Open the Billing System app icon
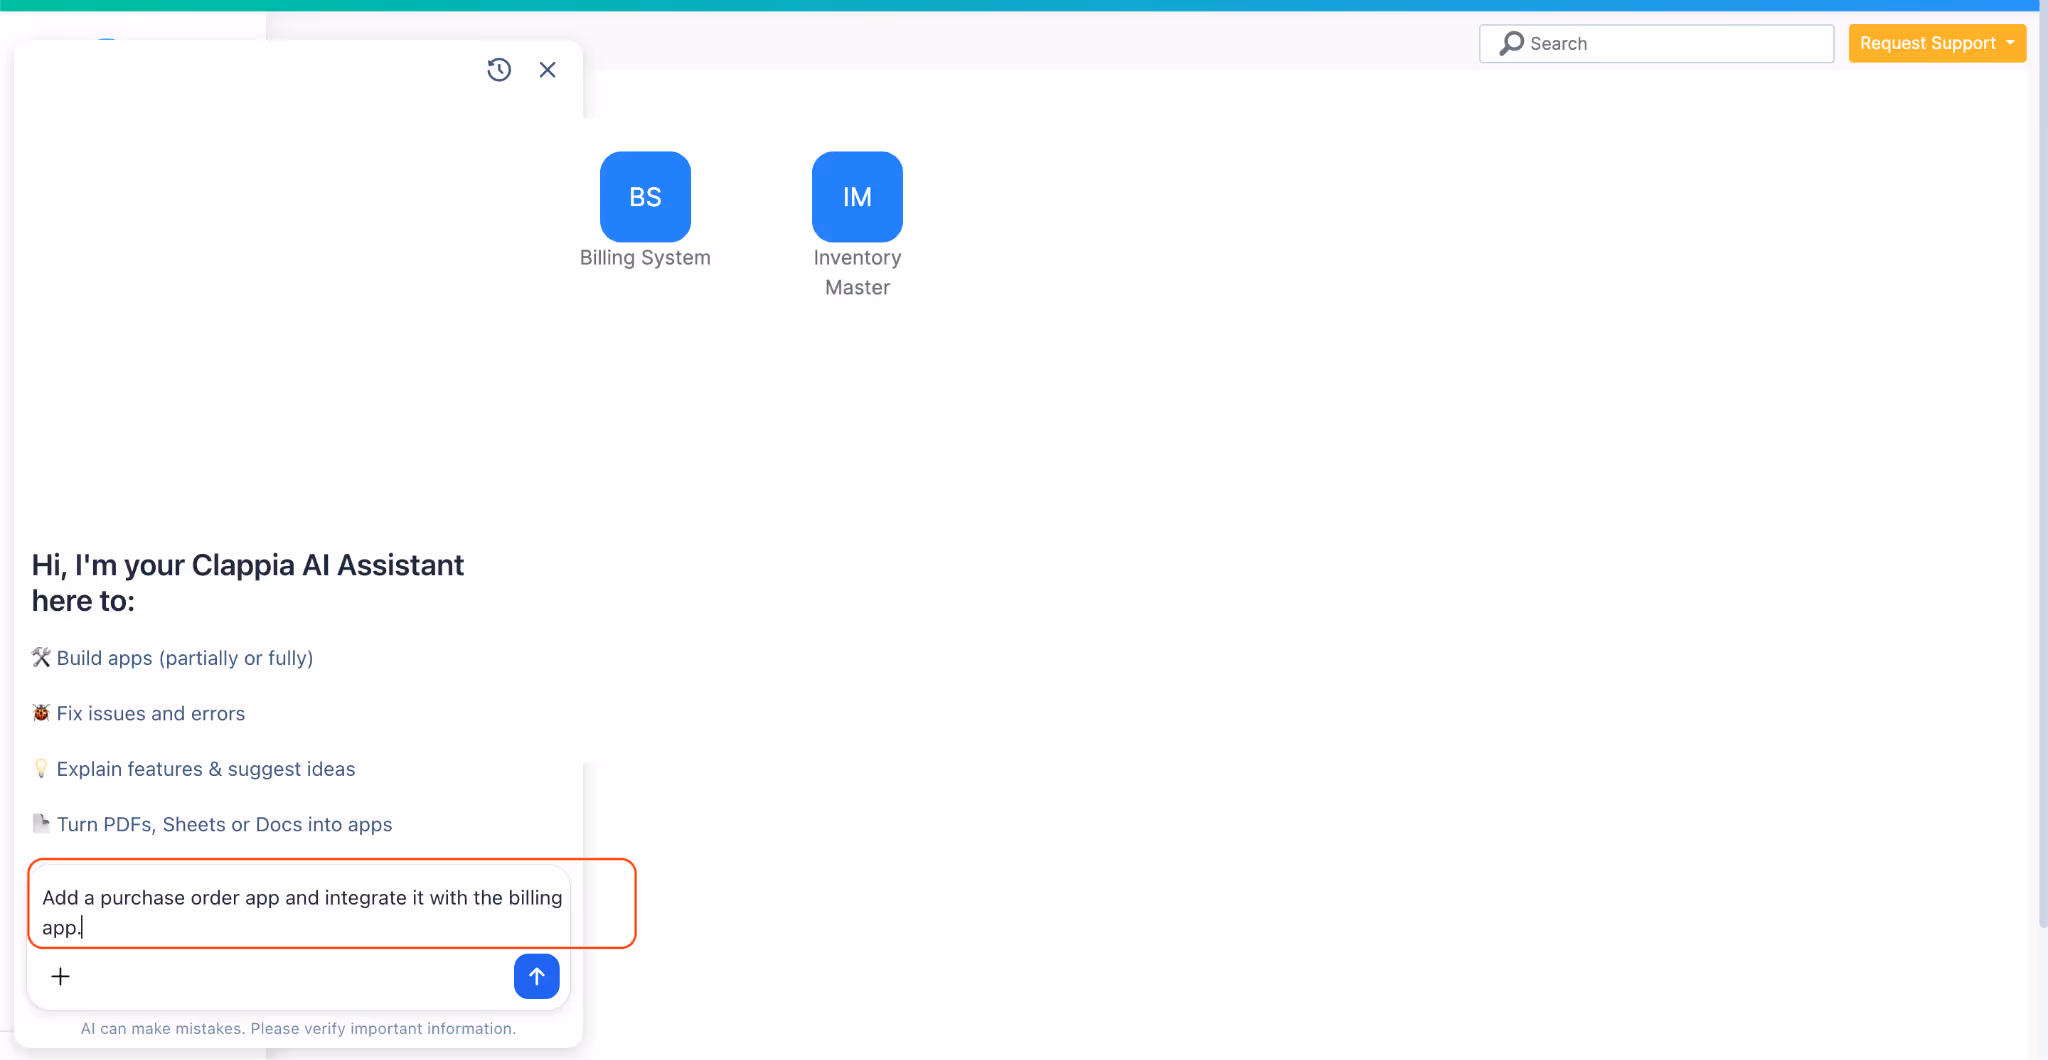Image resolution: width=2048 pixels, height=1060 pixels. point(644,197)
